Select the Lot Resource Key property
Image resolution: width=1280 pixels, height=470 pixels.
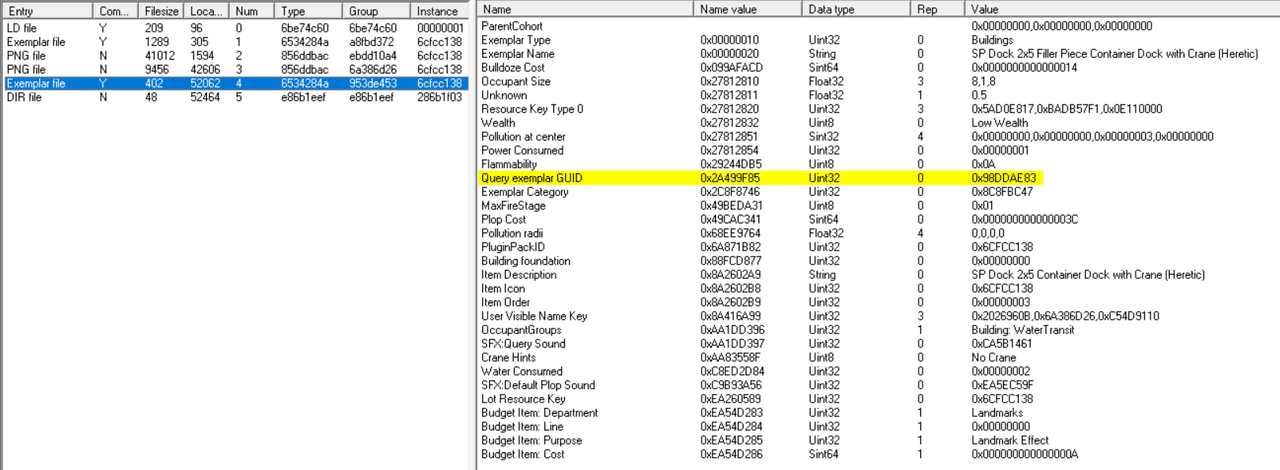pyautogui.click(x=878, y=399)
